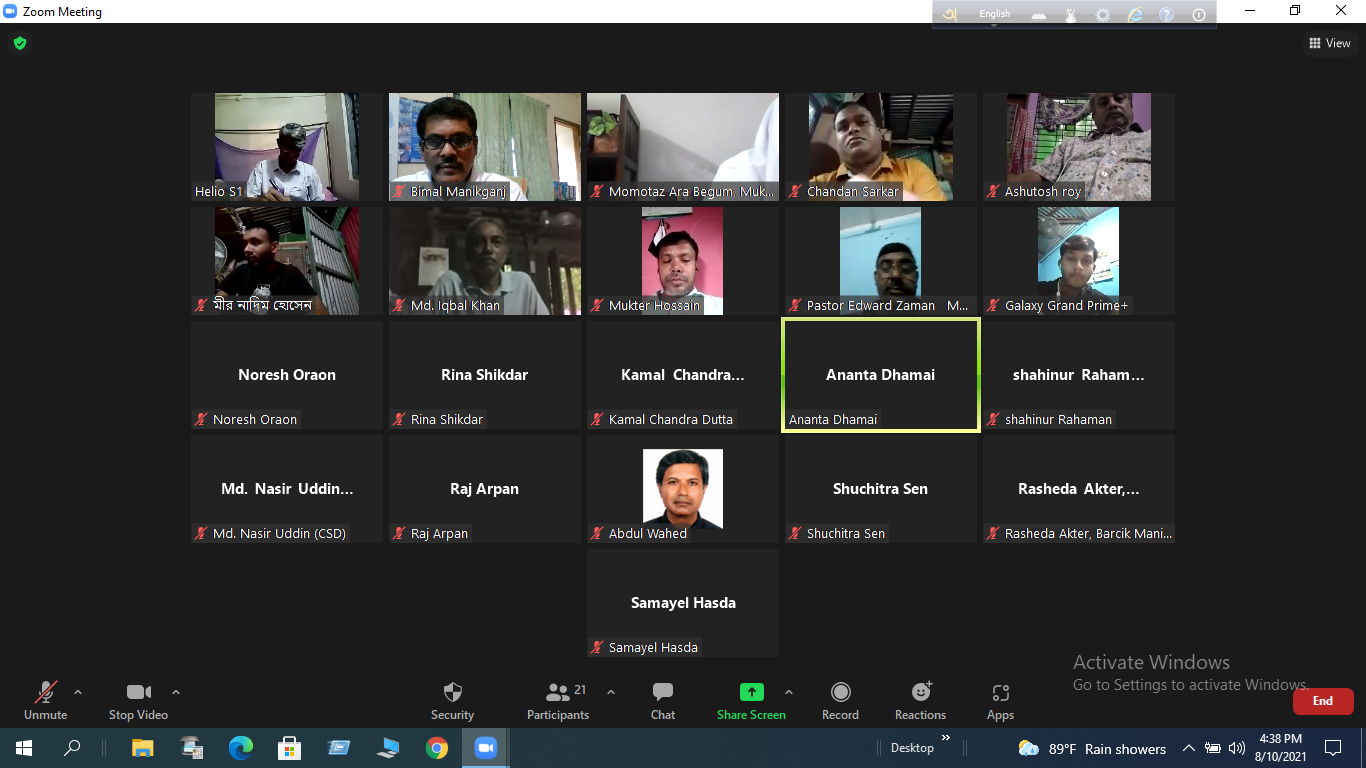Click Zoom icon in taskbar
Image resolution: width=1366 pixels, height=768 pixels.
click(x=486, y=748)
